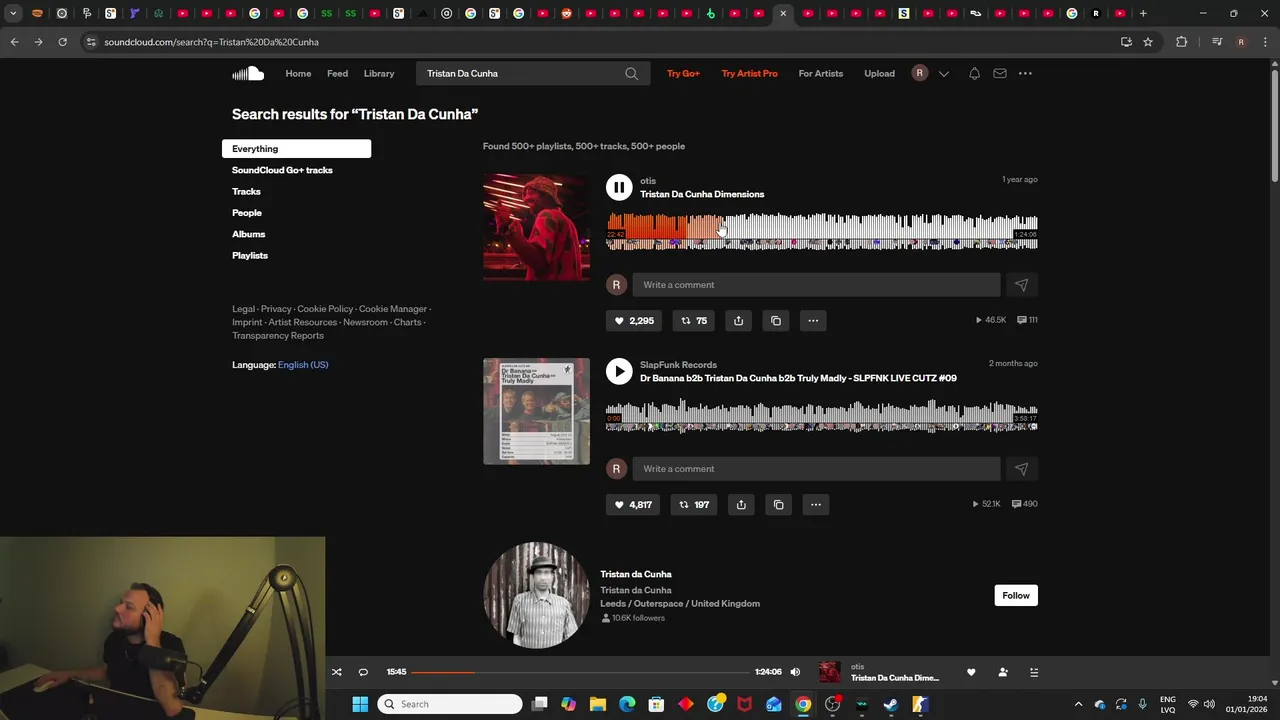Open the Cookie Manager footer link
Viewport: 1280px width, 720px height.
pos(393,309)
